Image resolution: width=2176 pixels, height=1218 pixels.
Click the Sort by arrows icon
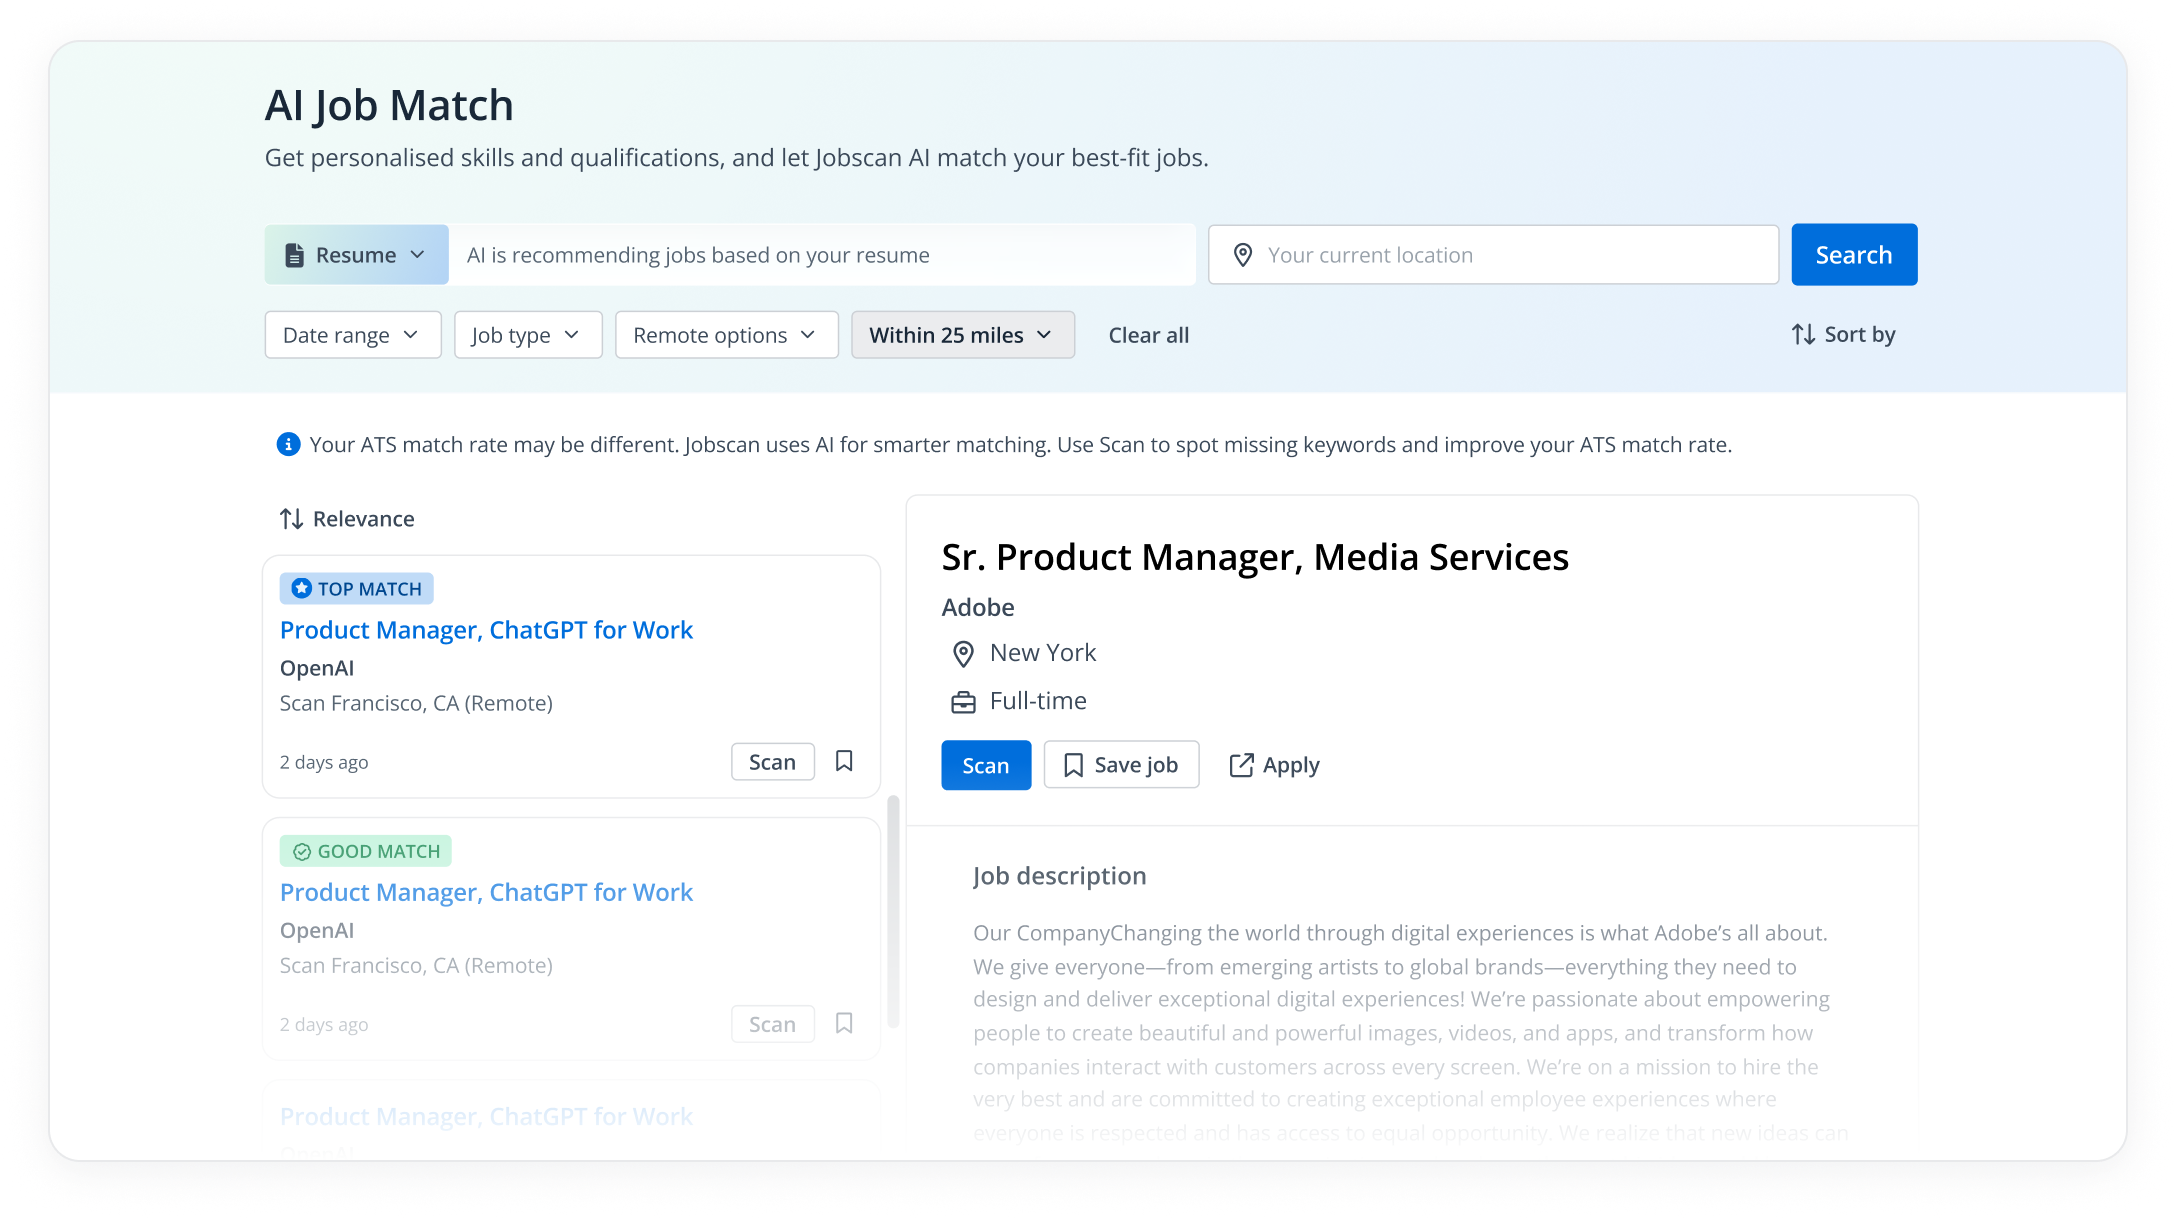pos(1803,334)
